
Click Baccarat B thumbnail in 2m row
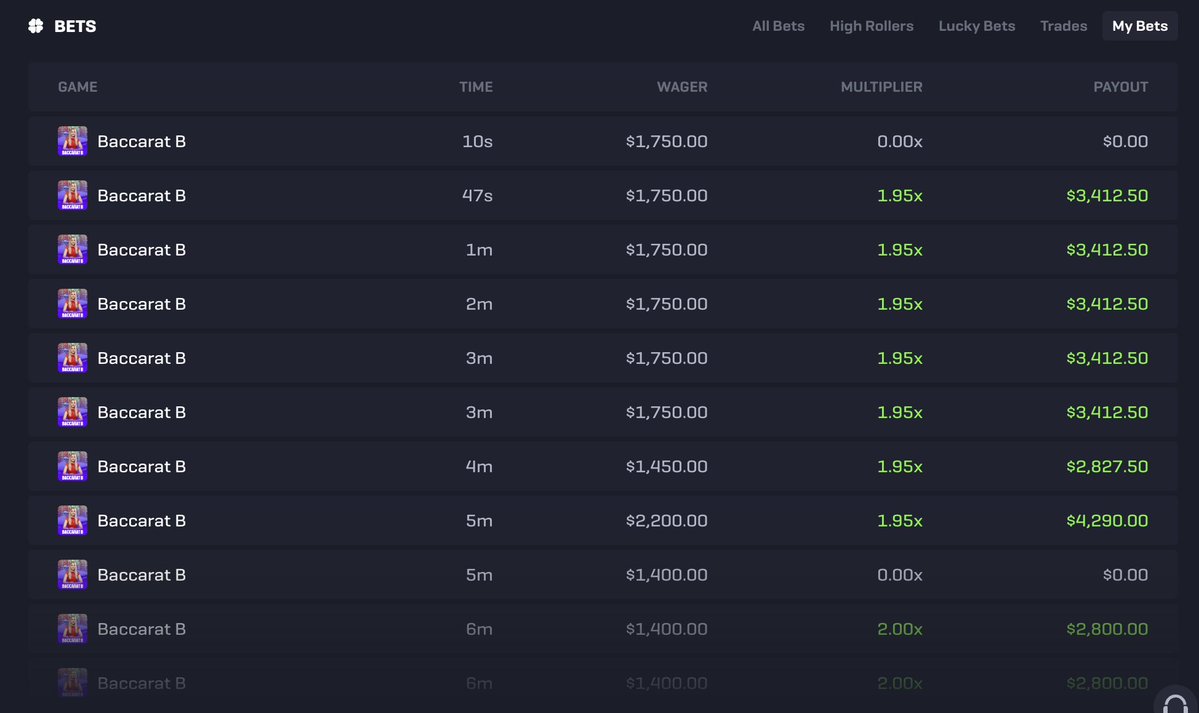(73, 304)
